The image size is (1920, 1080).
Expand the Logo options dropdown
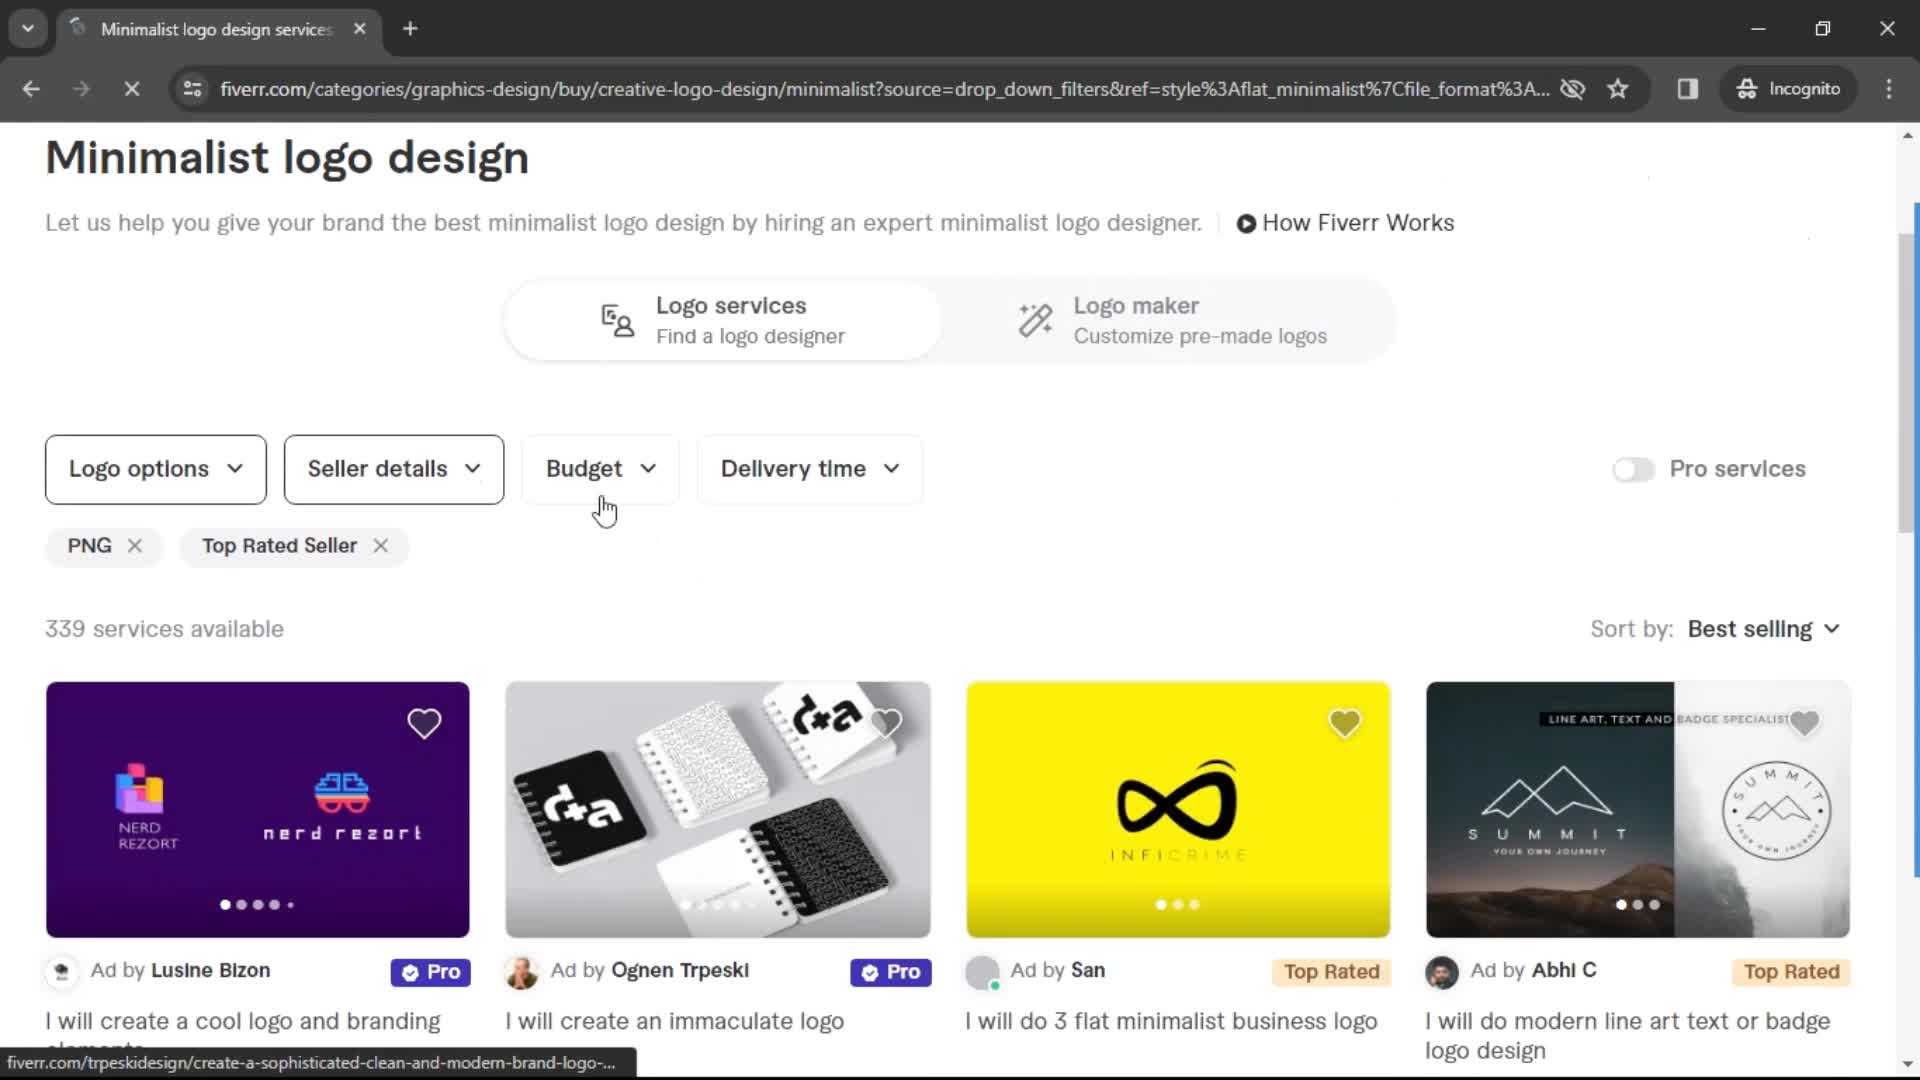click(154, 468)
